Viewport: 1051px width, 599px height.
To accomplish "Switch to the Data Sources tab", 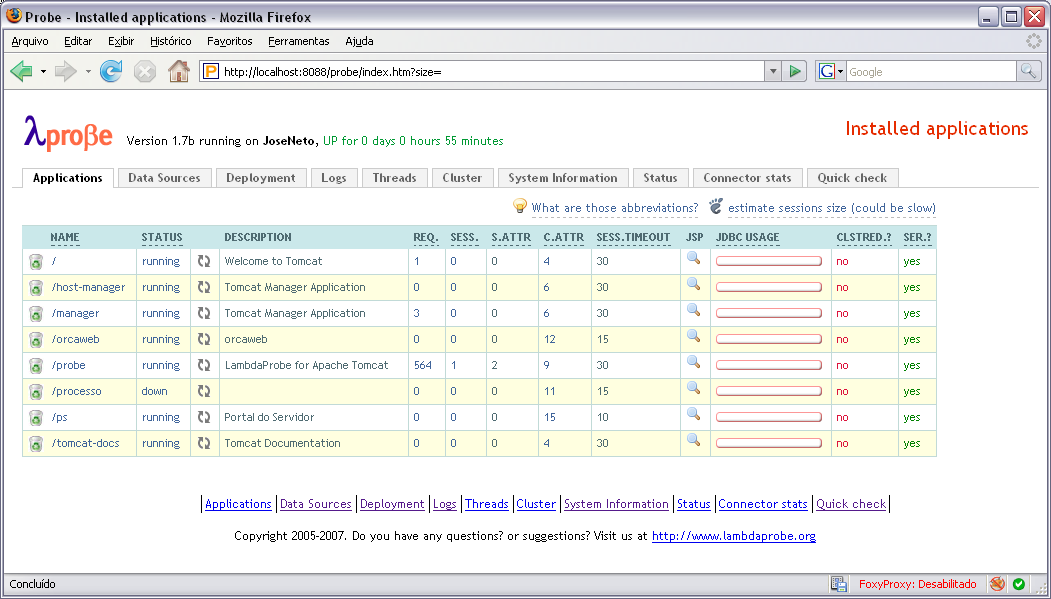I will click(164, 178).
